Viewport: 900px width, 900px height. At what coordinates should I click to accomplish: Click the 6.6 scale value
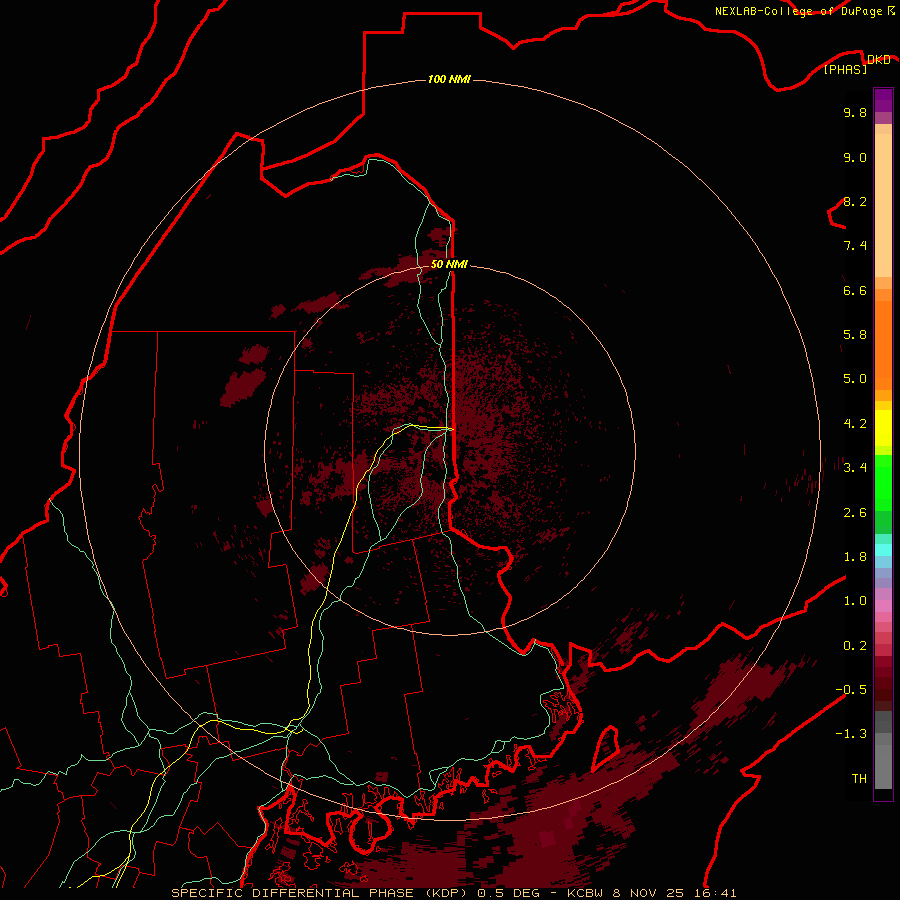tap(855, 290)
